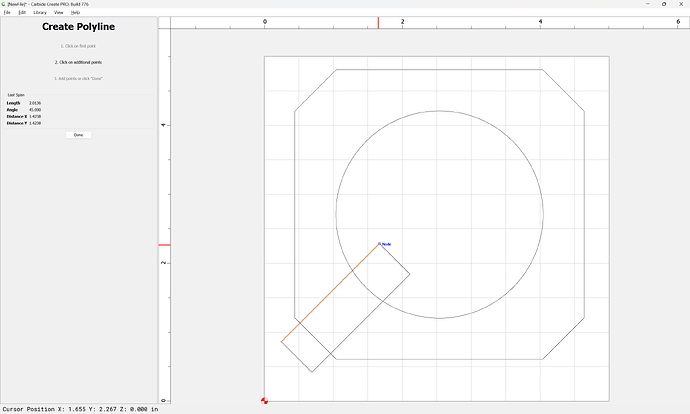Open the Edit menu
Viewport: 690px width, 414px height.
(x=22, y=12)
